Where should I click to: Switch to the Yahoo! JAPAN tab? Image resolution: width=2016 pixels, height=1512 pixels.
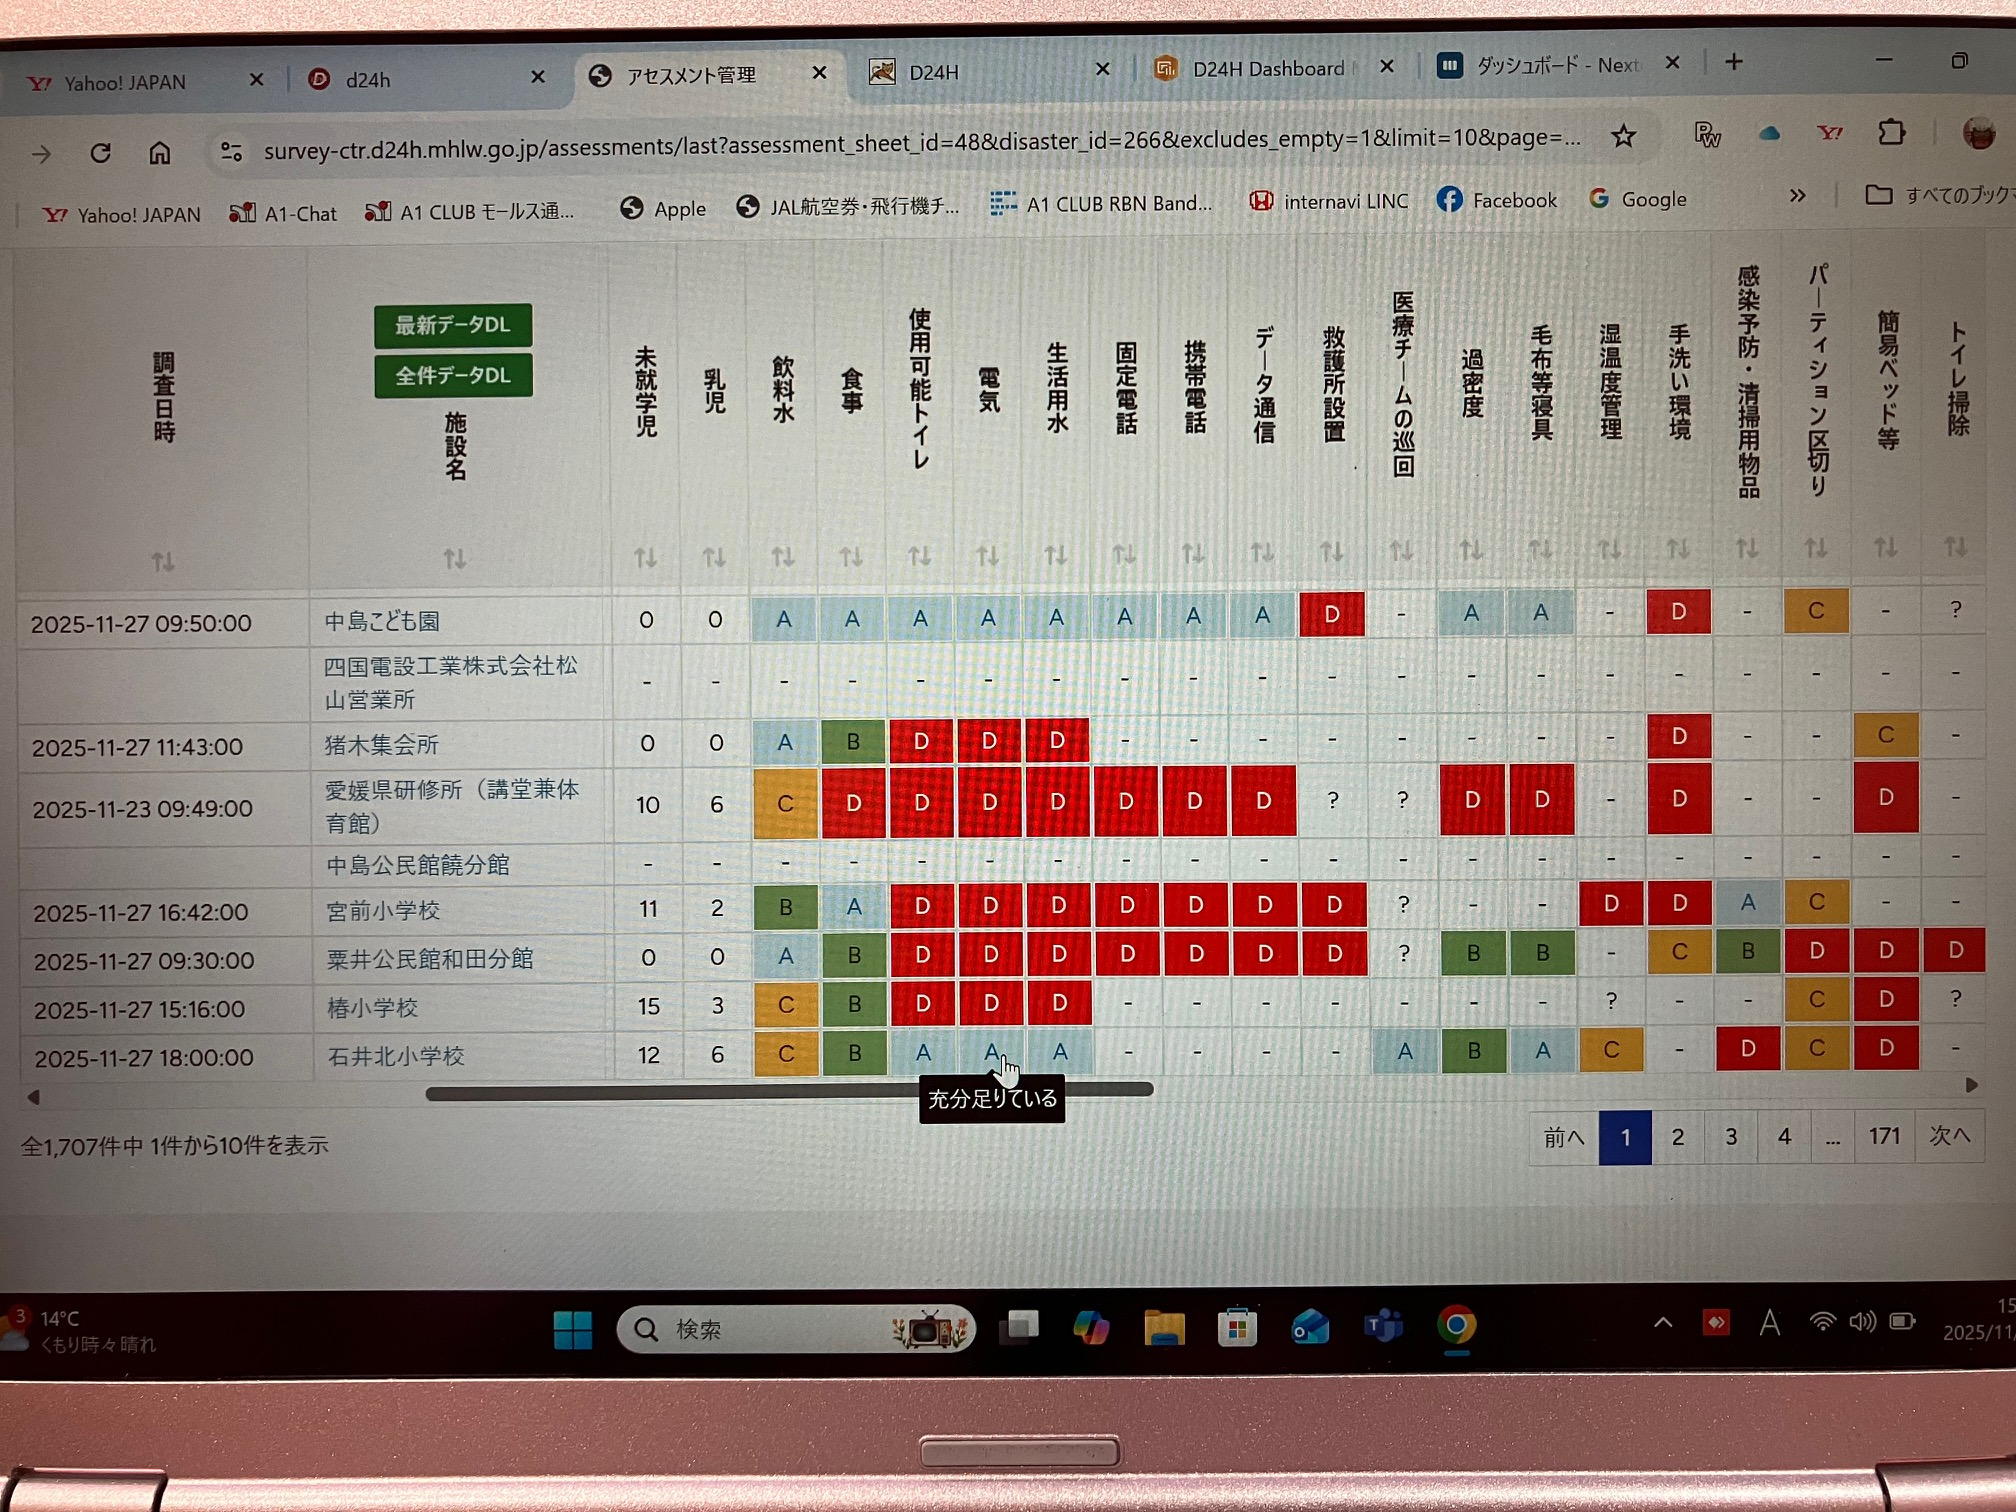[125, 83]
